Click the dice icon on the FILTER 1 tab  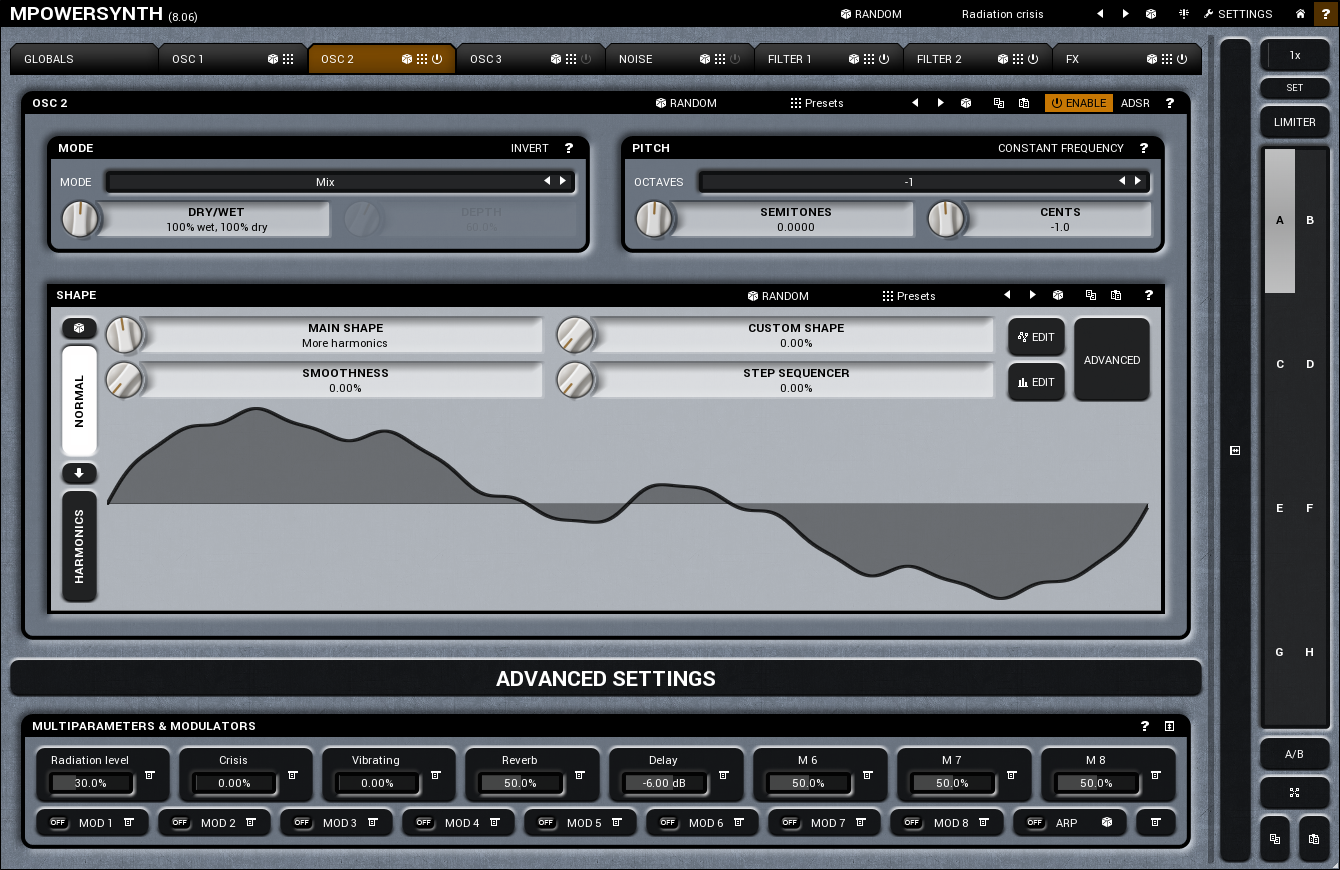coord(854,59)
